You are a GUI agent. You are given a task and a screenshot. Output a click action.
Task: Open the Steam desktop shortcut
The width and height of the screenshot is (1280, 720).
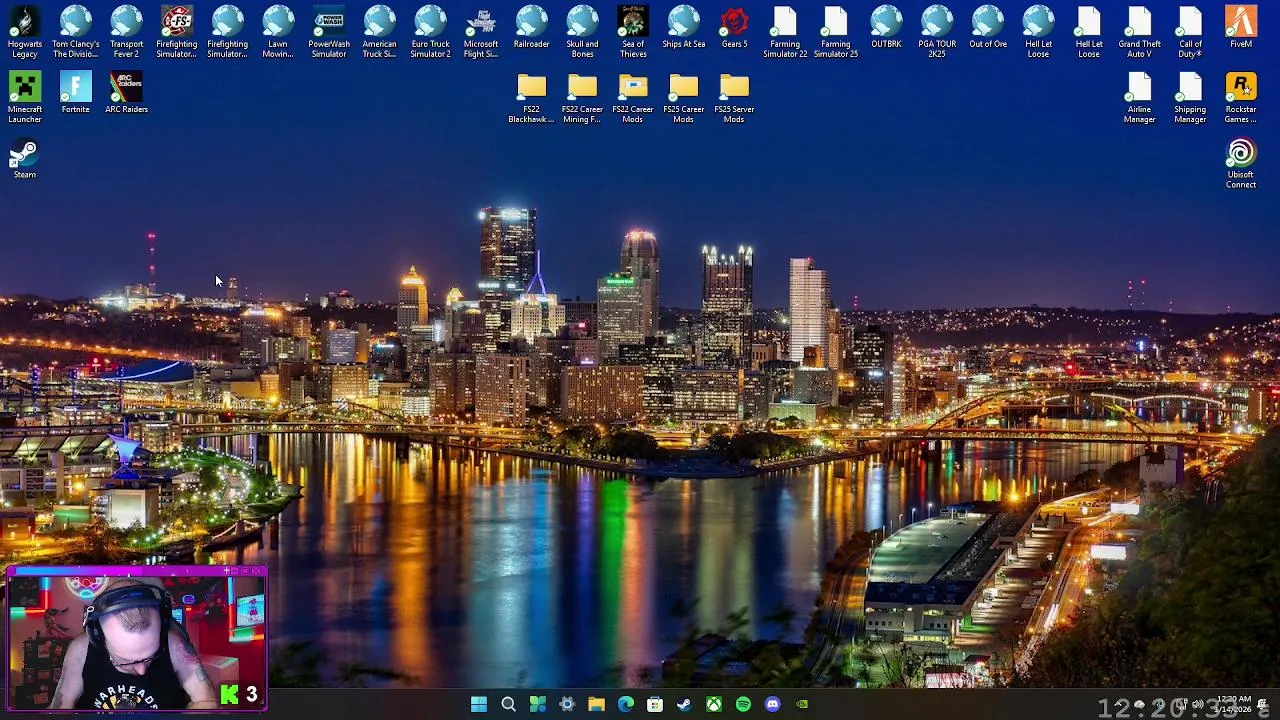tap(25, 159)
